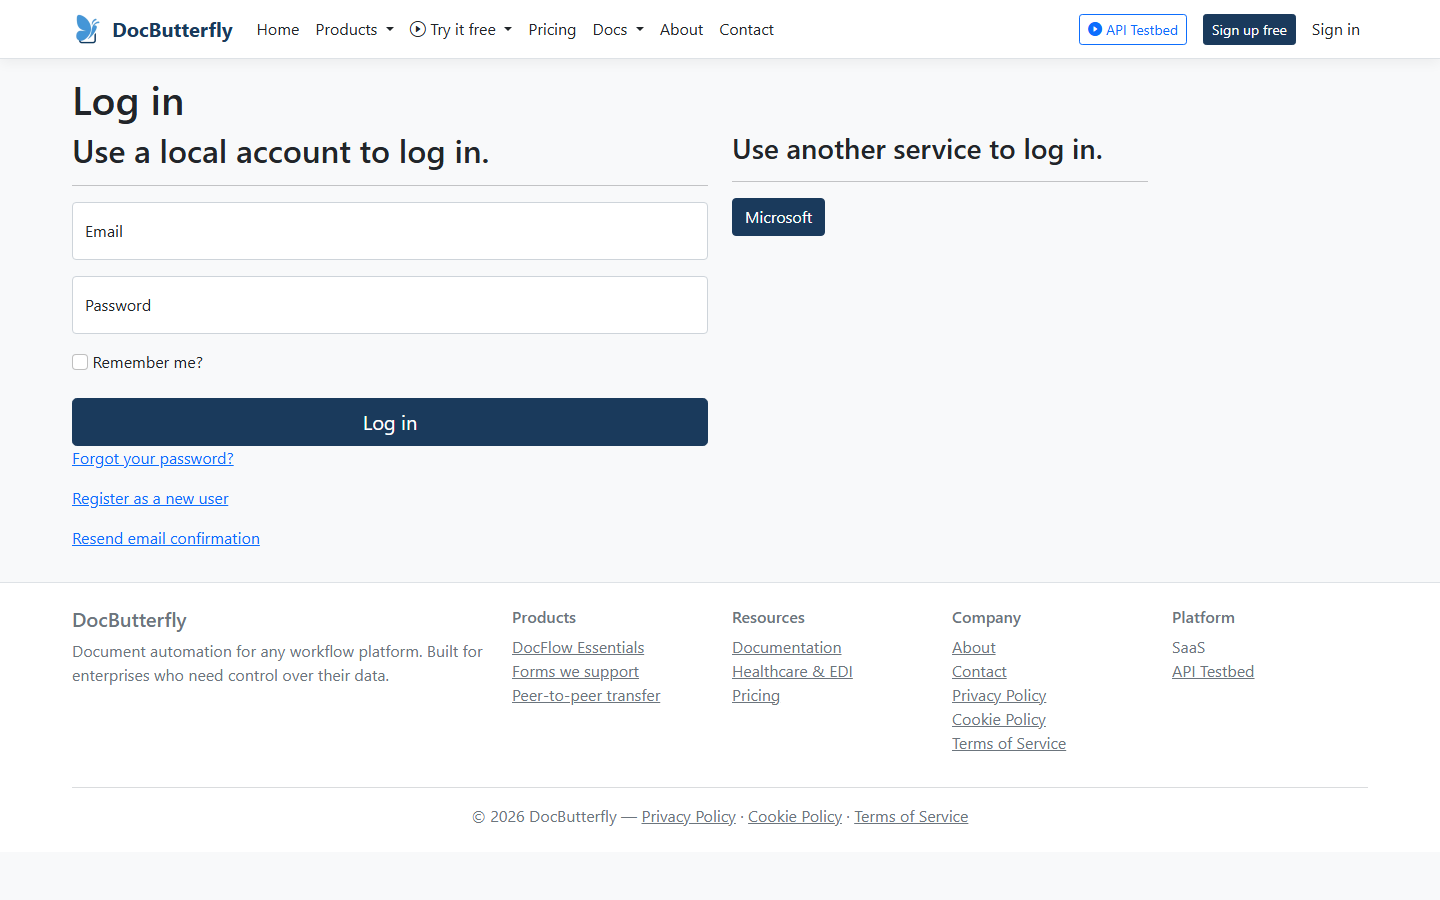Open About link under Company
The image size is (1440, 900).
pos(974,647)
